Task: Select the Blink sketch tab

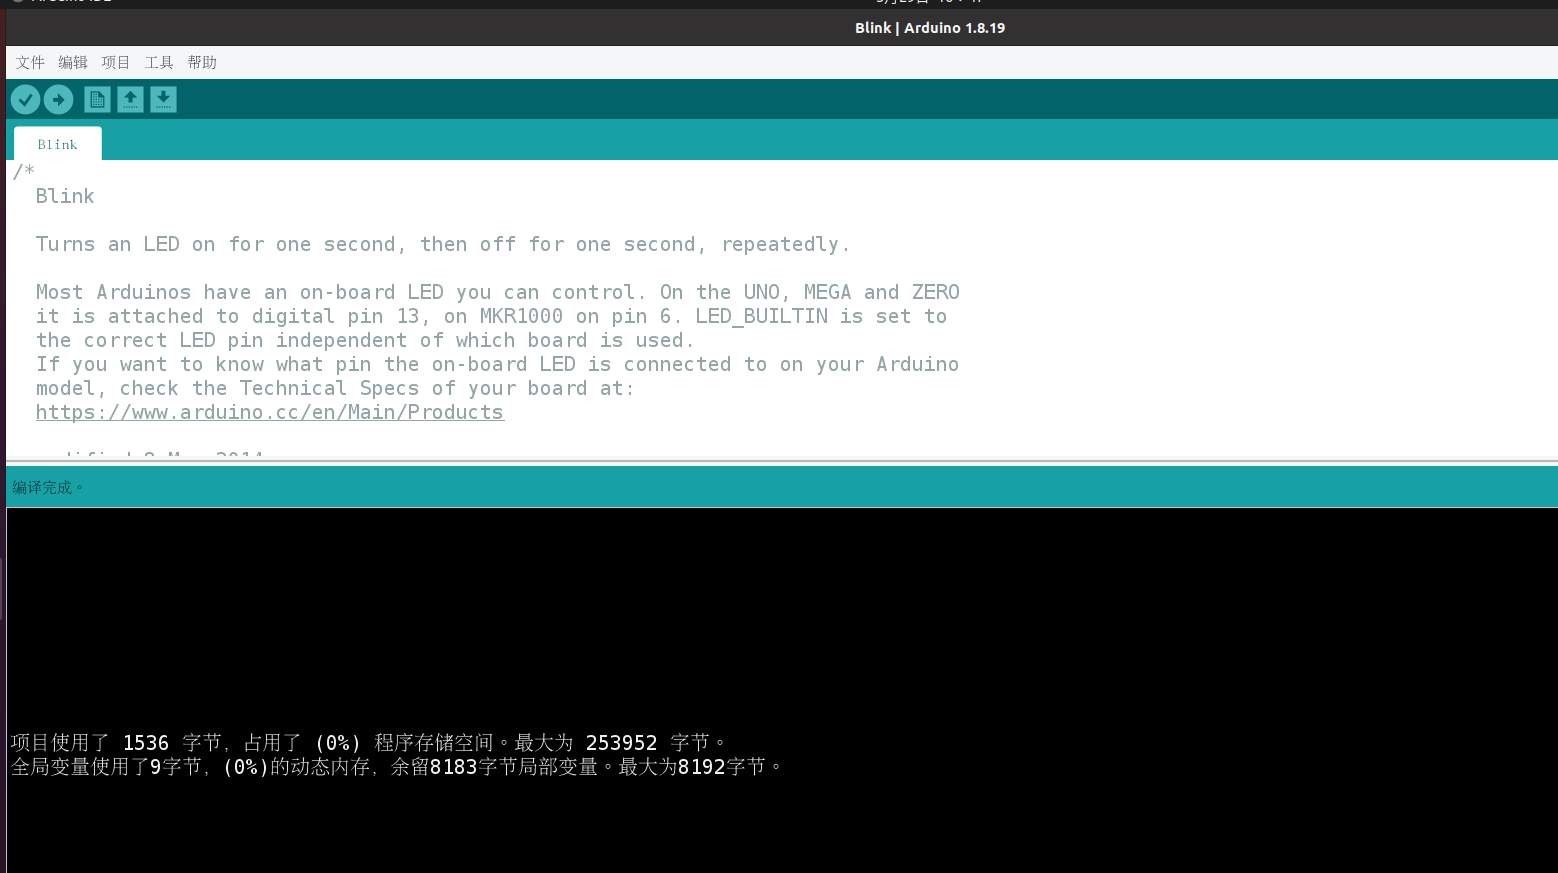Action: tap(56, 143)
